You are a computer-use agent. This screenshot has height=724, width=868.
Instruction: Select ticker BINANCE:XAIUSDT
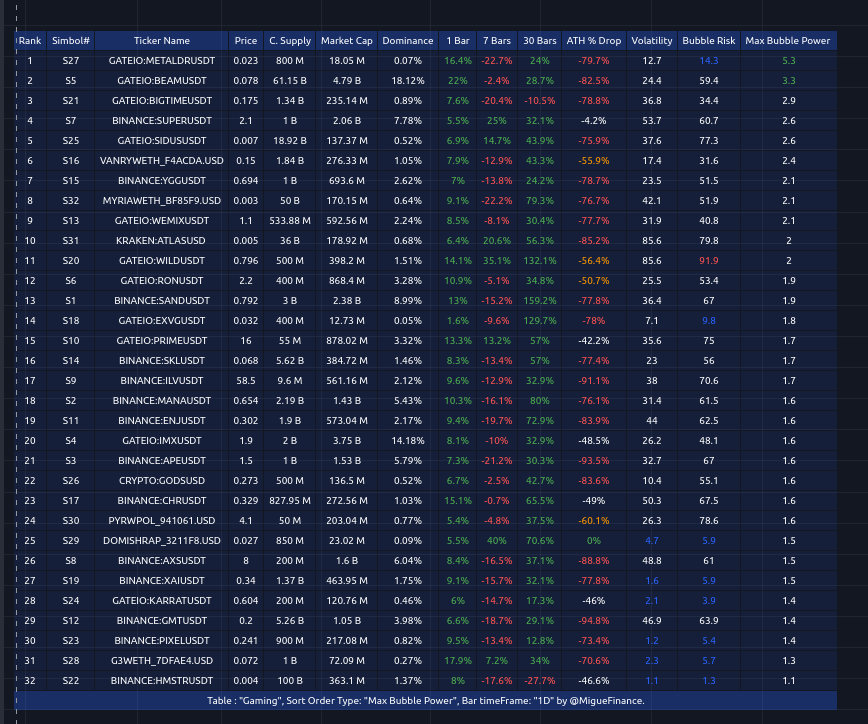[x=162, y=580]
